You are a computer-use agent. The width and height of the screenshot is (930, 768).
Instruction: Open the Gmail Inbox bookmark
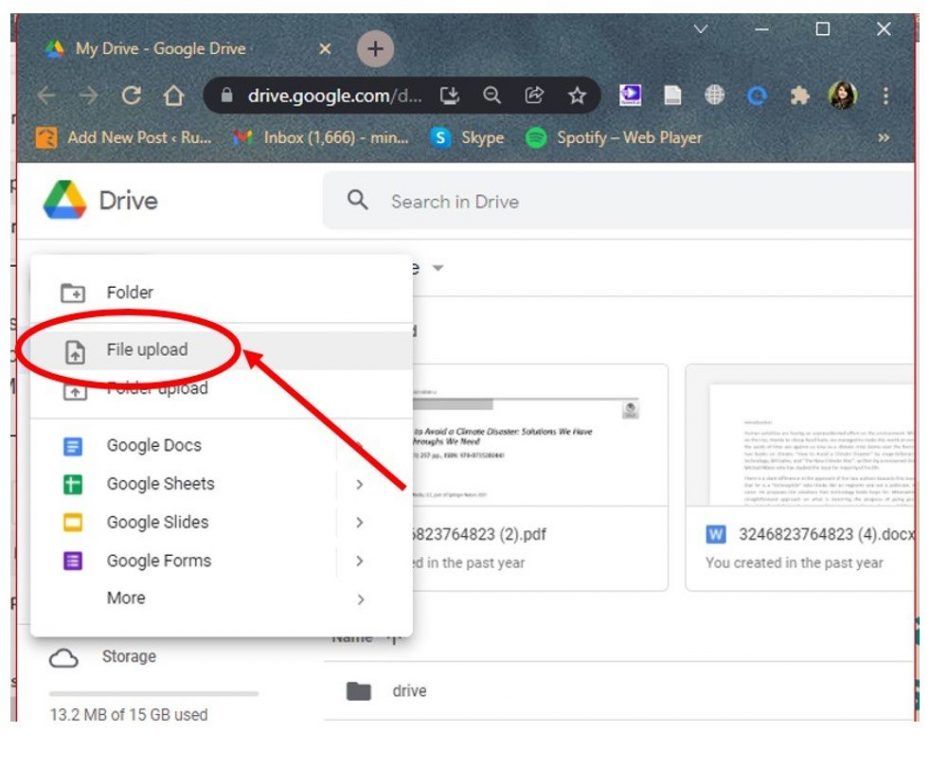(x=320, y=138)
